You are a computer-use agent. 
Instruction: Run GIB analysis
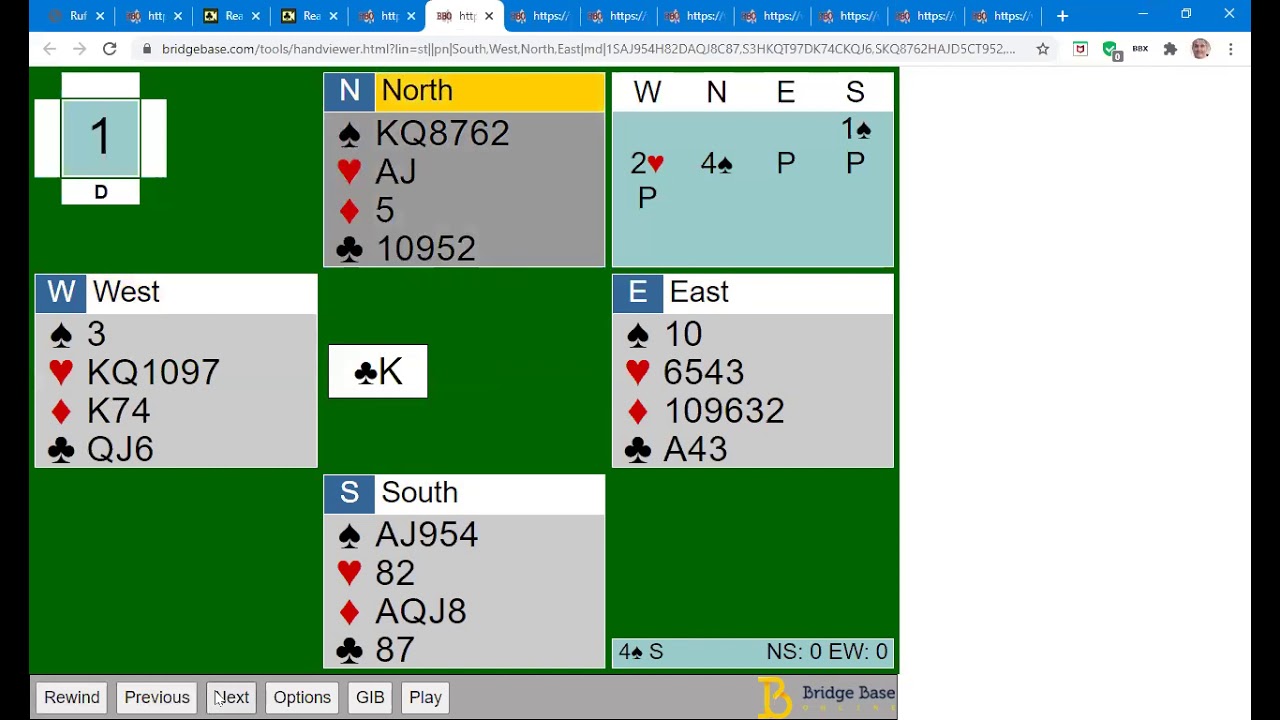pyautogui.click(x=370, y=697)
